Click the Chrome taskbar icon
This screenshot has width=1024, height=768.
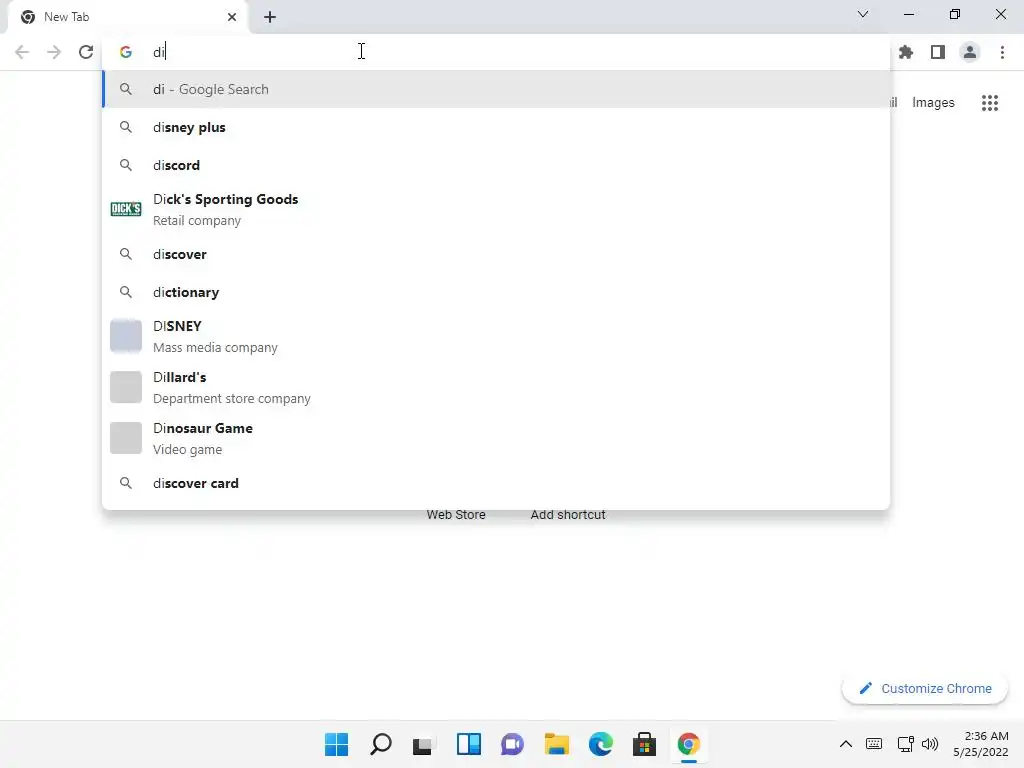tap(688, 744)
